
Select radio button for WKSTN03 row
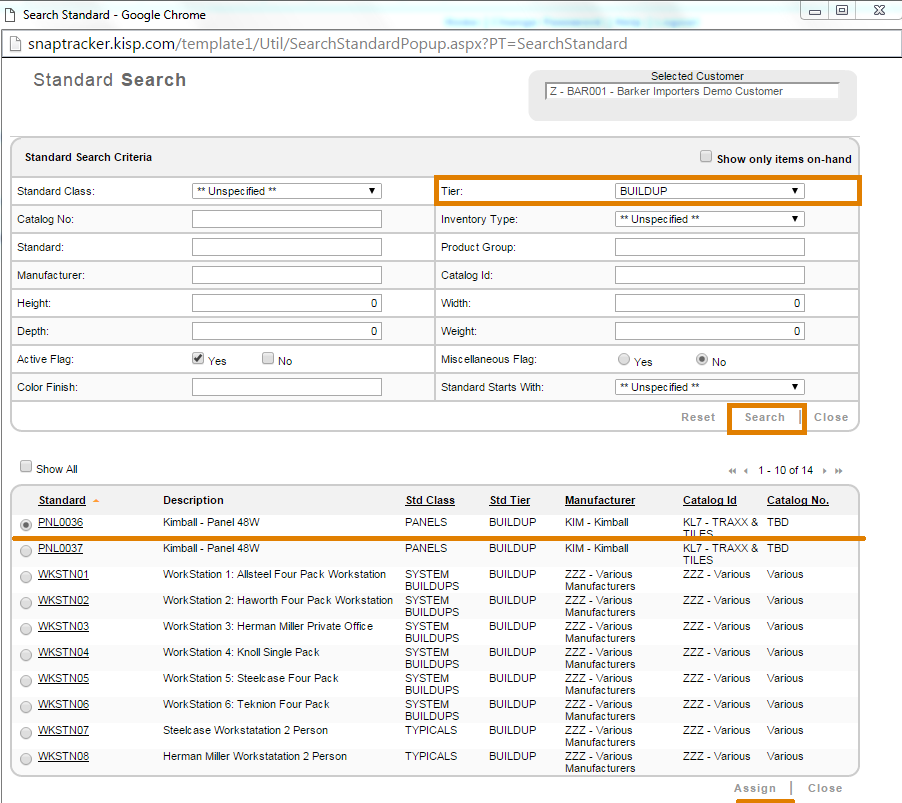click(26, 628)
